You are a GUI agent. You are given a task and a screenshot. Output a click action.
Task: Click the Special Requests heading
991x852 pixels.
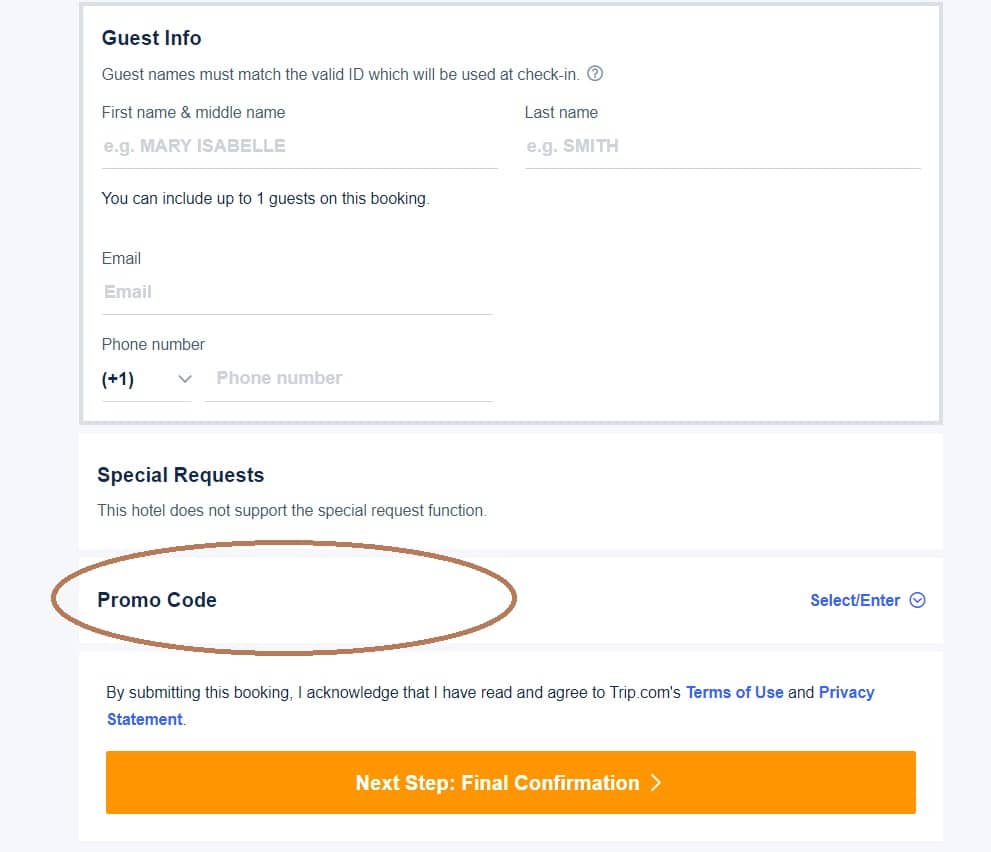181,475
